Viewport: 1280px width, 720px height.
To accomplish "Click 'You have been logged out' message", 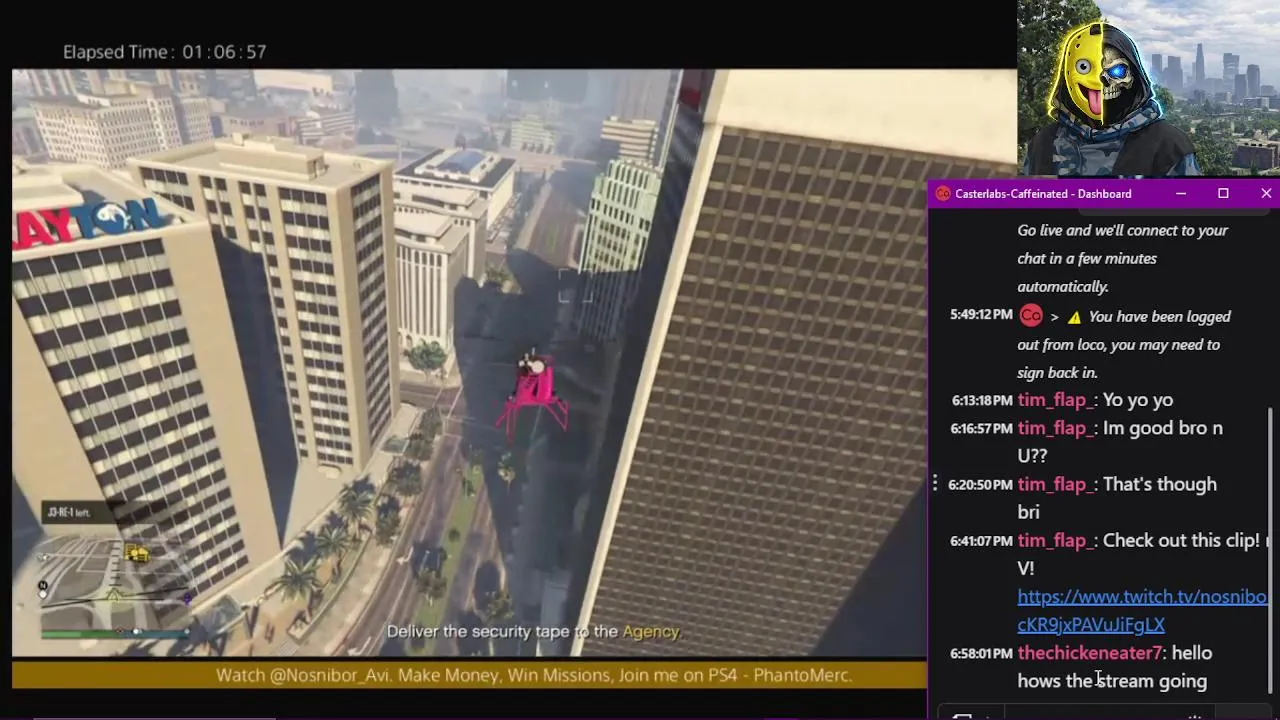I will pos(1124,344).
